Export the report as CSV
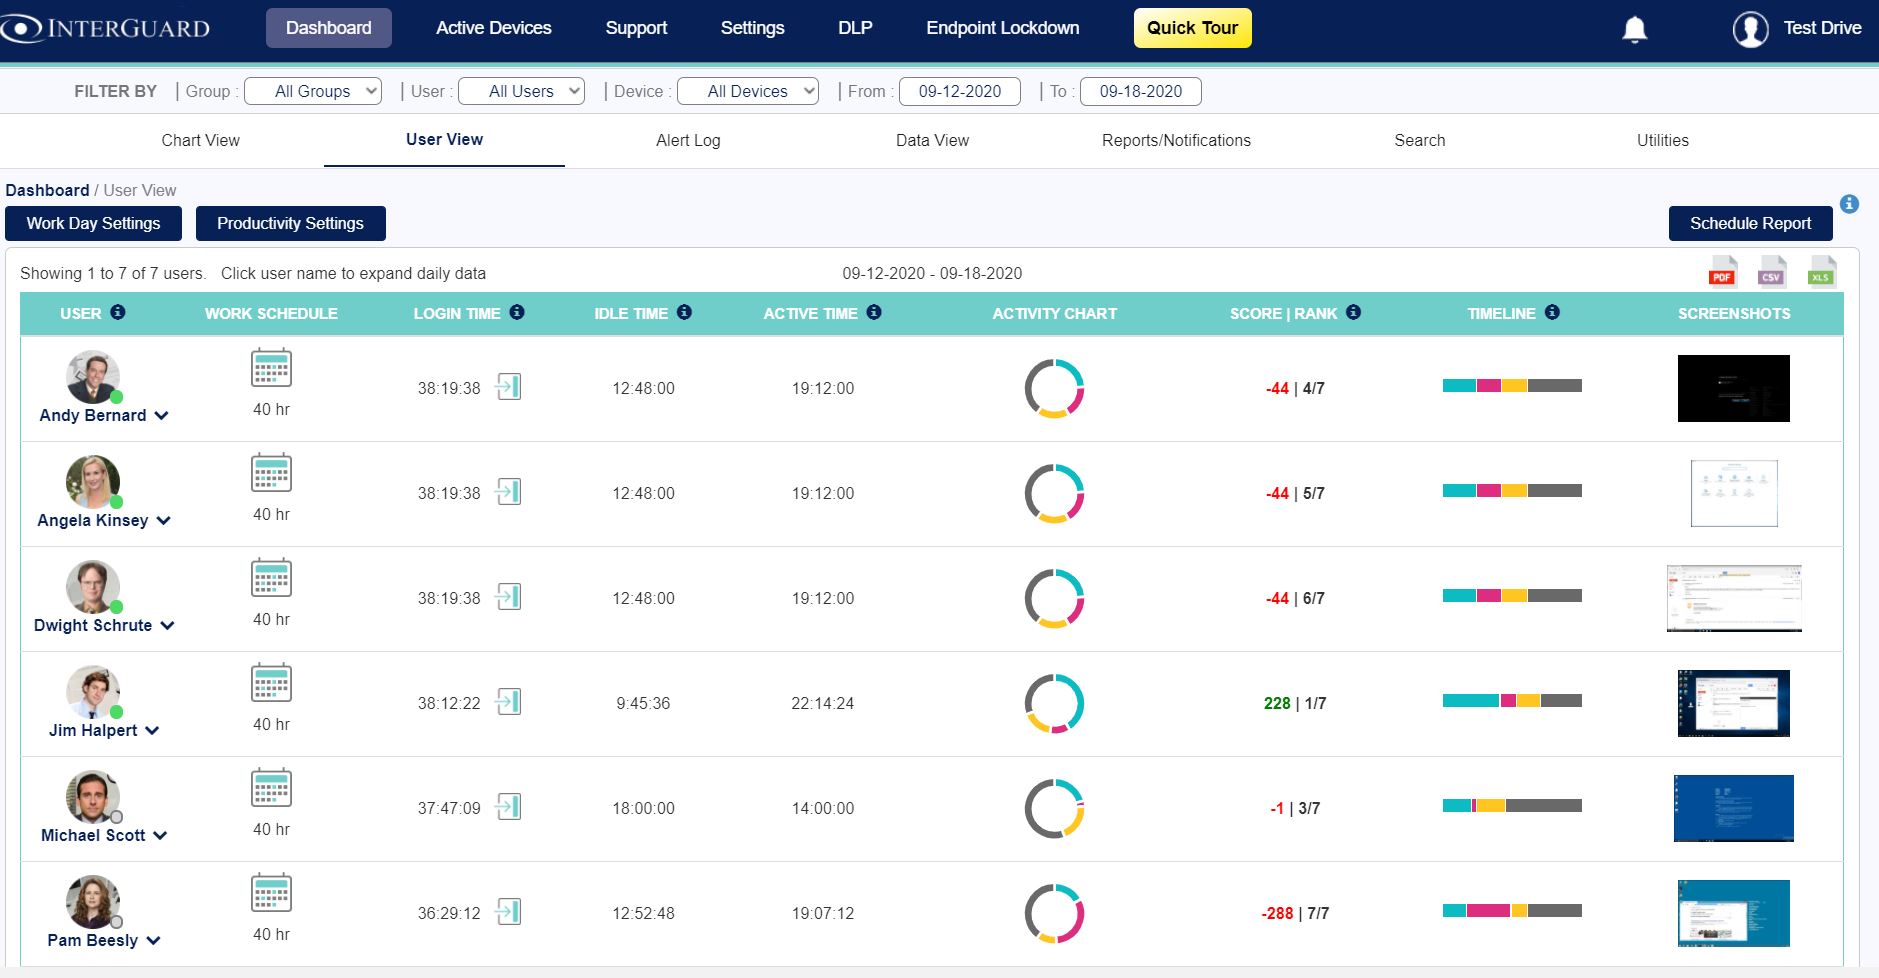Screen dimensions: 1879x978 [1771, 273]
